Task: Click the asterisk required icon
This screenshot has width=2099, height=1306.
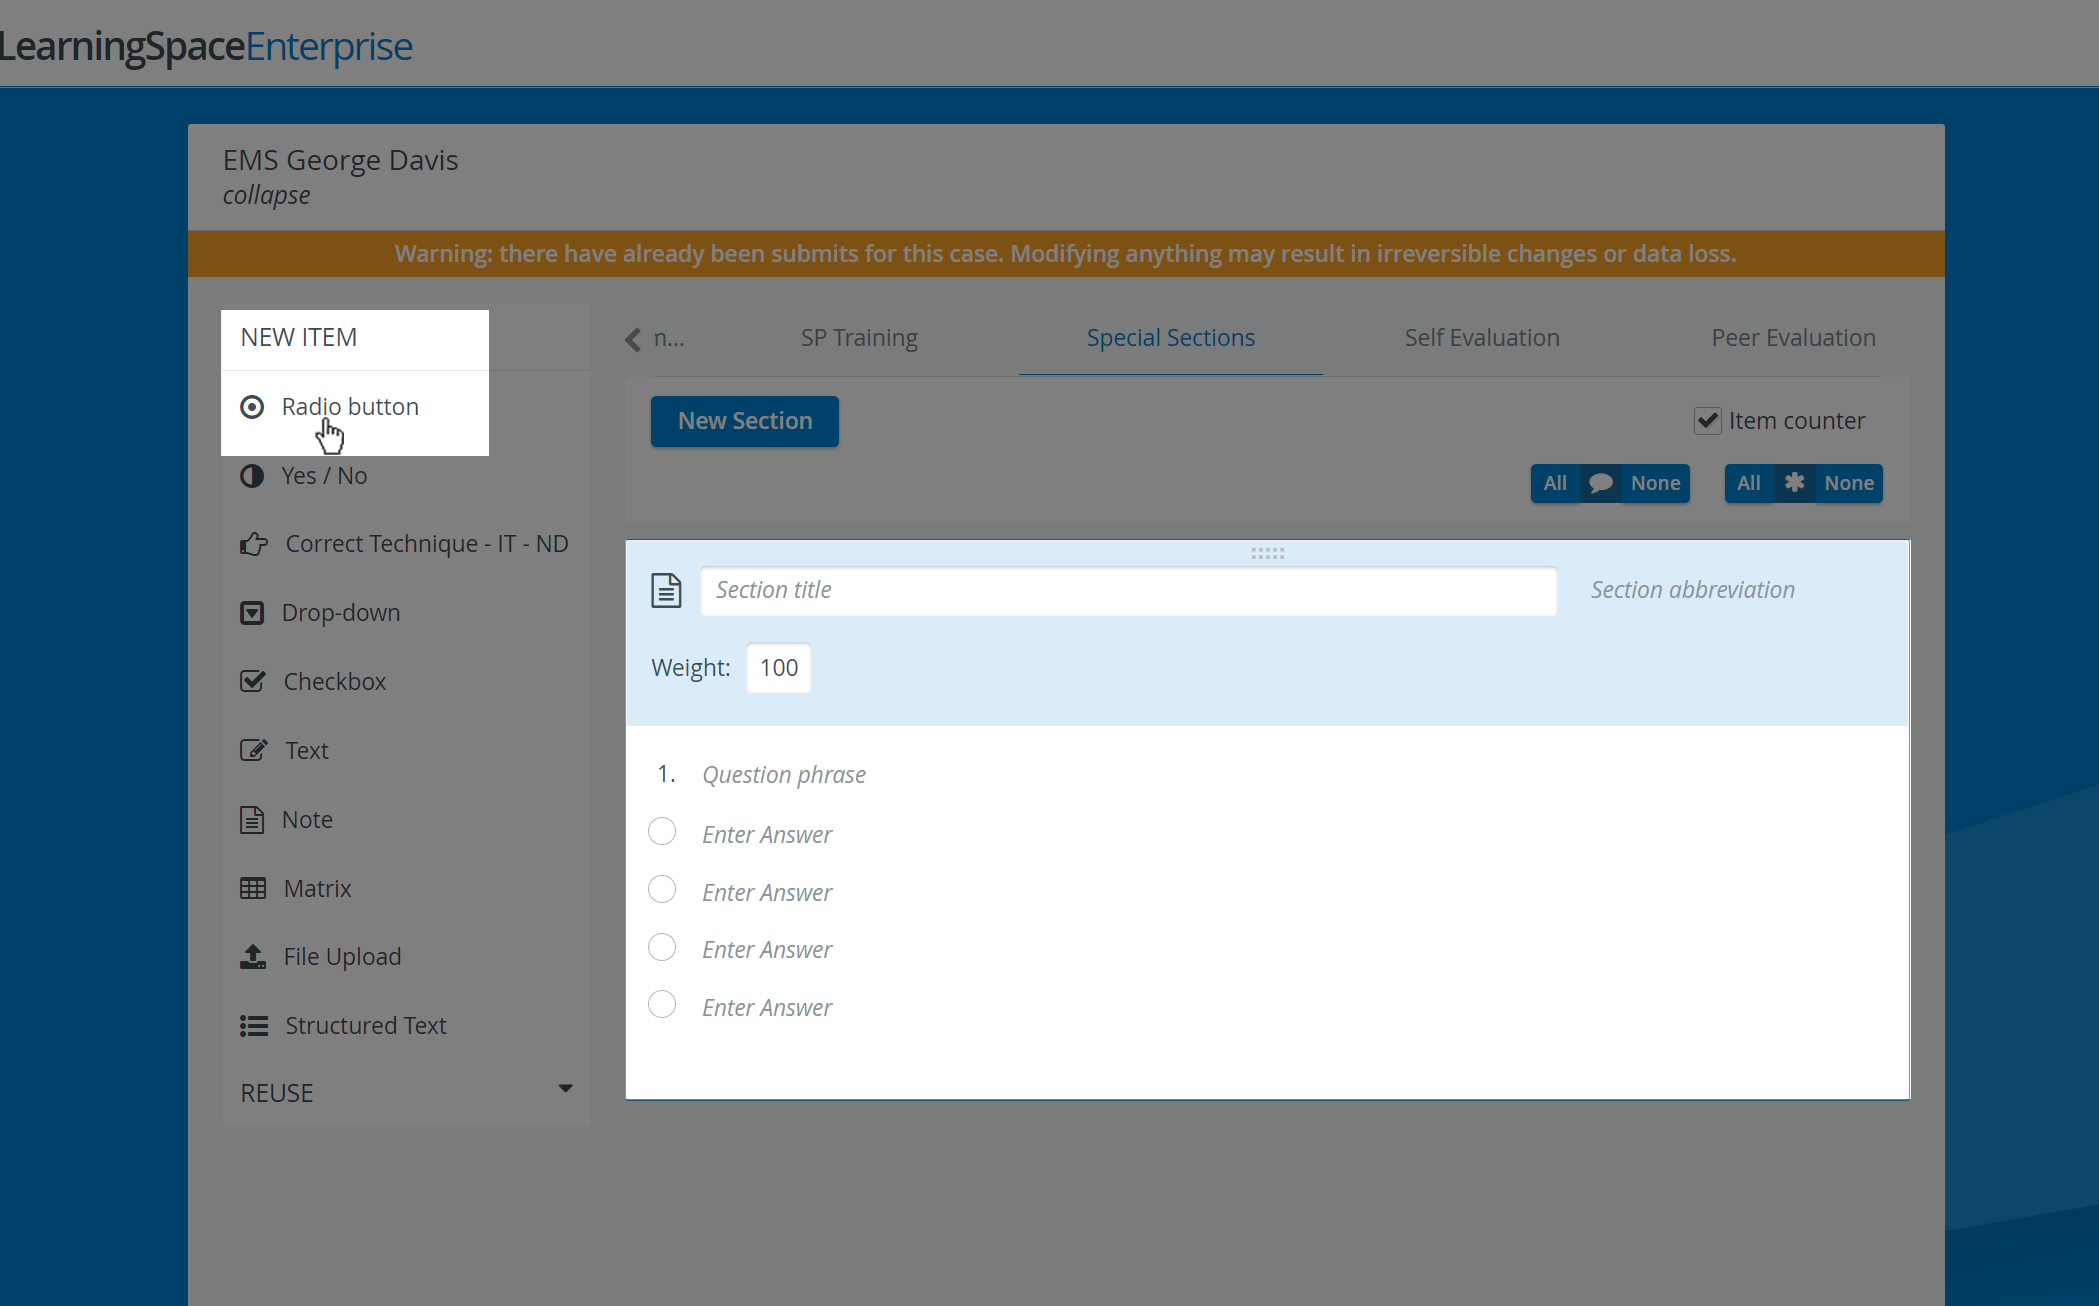Action: pyautogui.click(x=1794, y=483)
